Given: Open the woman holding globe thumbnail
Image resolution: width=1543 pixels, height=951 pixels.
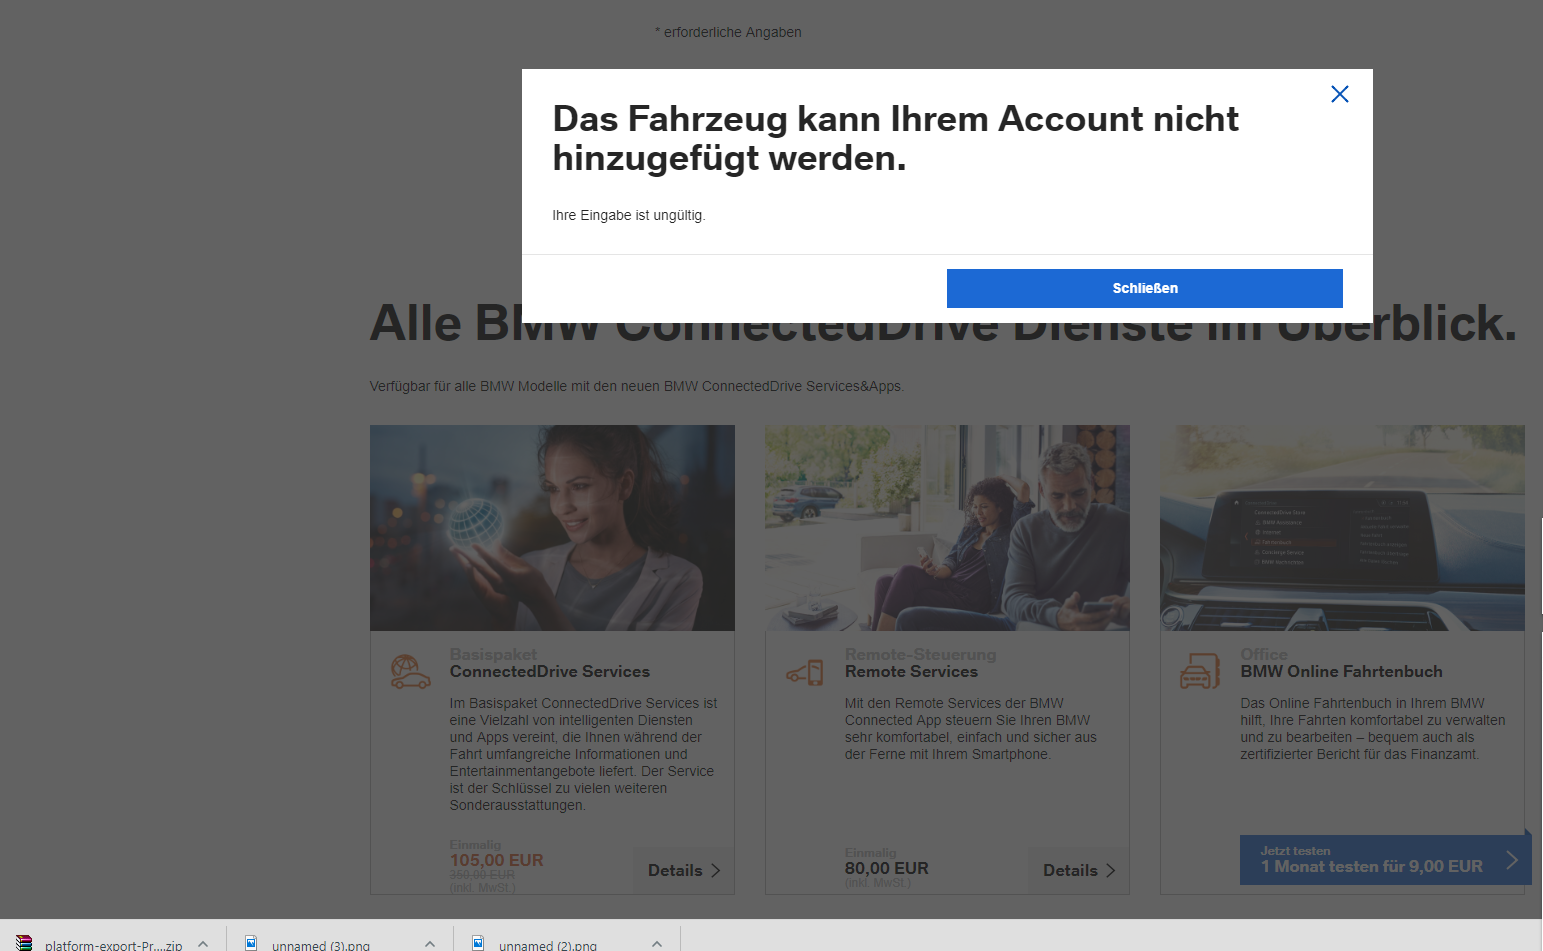Looking at the screenshot, I should tap(552, 528).
